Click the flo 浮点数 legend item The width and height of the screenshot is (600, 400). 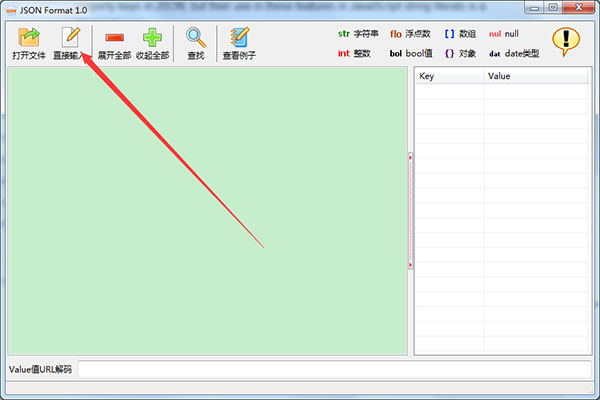(410, 34)
